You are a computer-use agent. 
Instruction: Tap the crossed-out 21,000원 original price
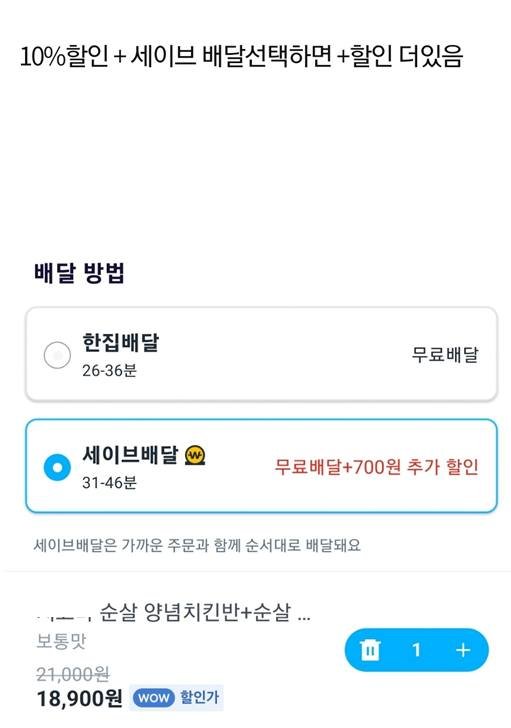[73, 674]
